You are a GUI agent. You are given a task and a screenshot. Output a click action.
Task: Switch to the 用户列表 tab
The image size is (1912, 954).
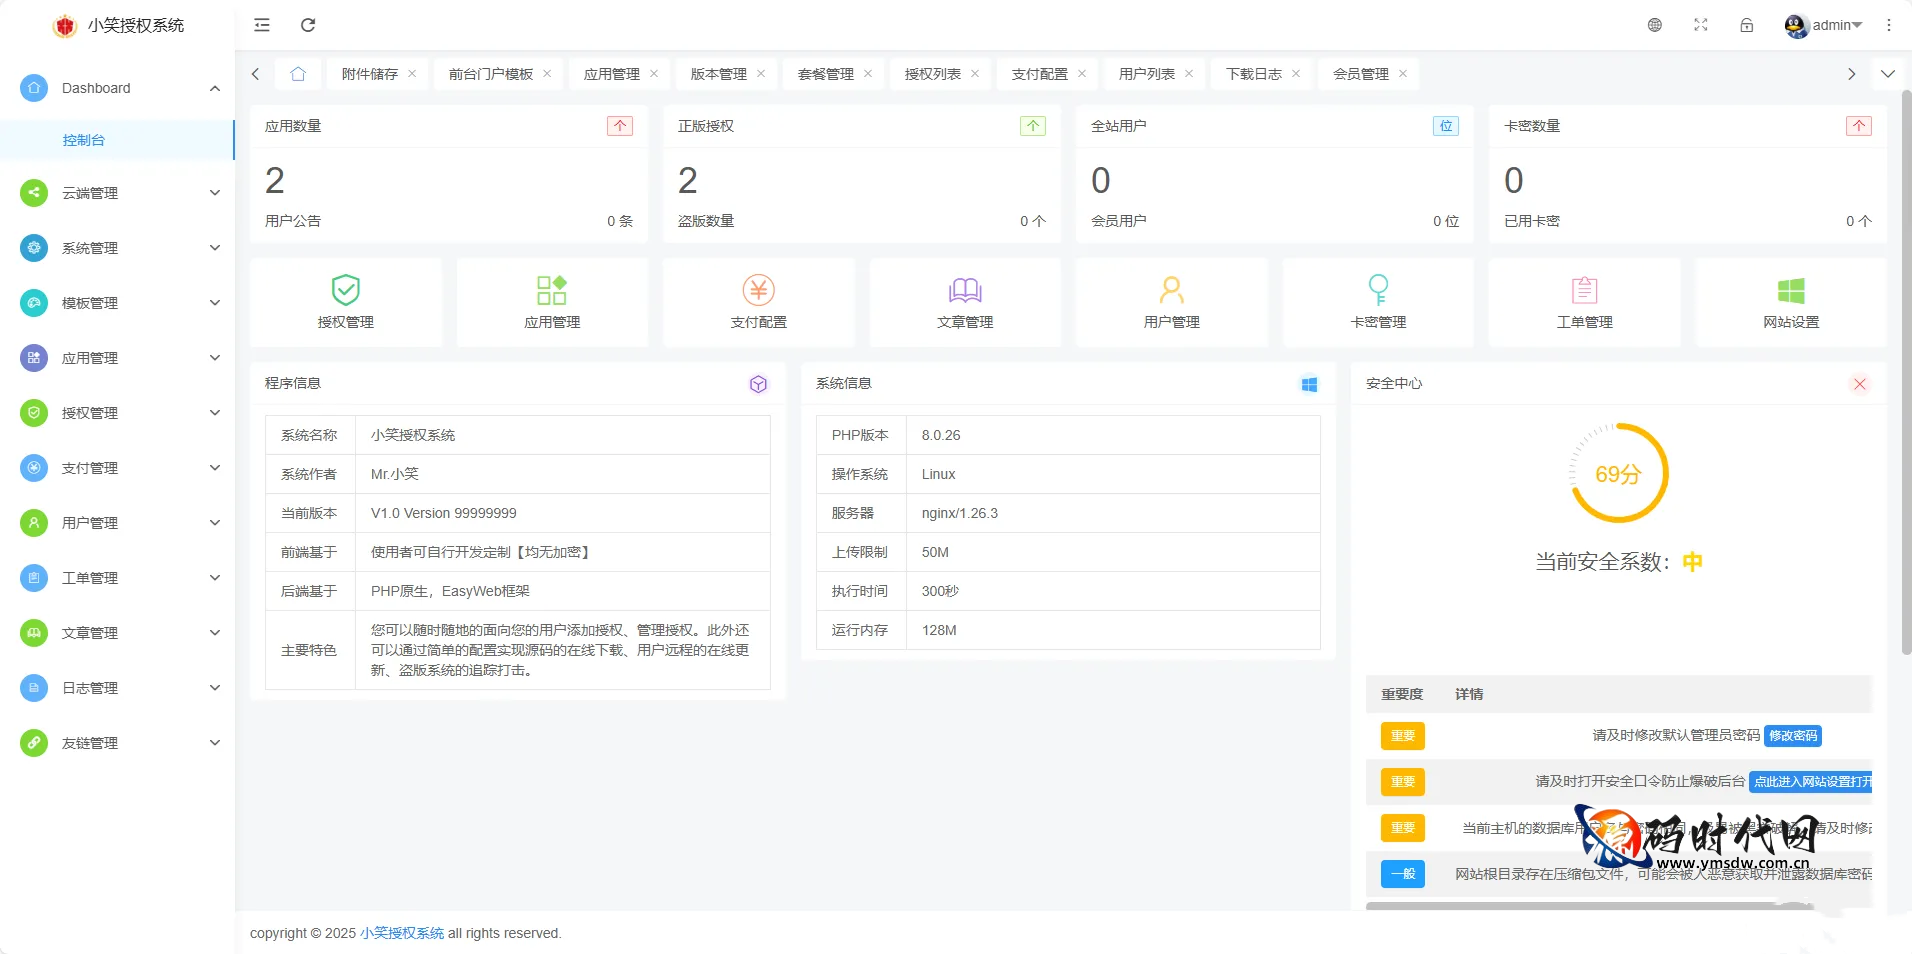tap(1146, 74)
